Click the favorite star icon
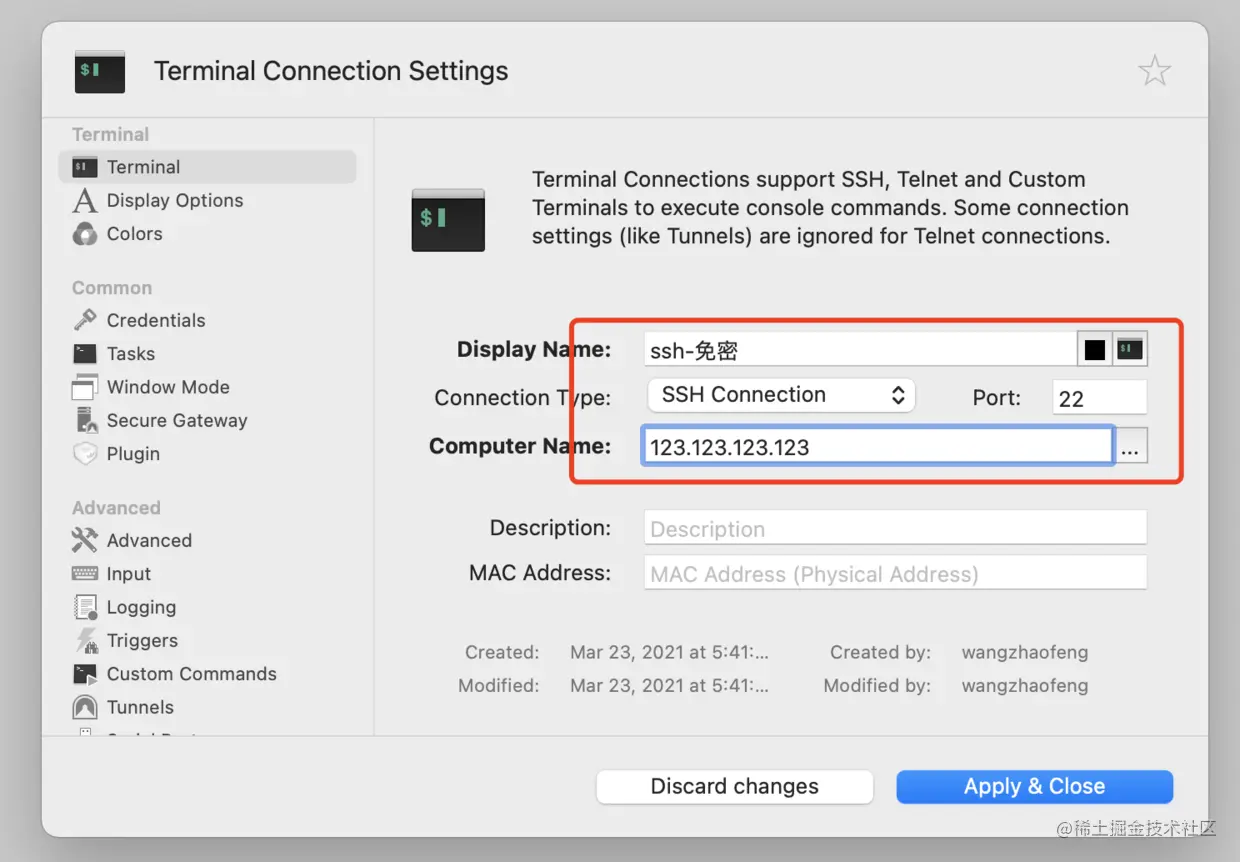 (x=1154, y=71)
